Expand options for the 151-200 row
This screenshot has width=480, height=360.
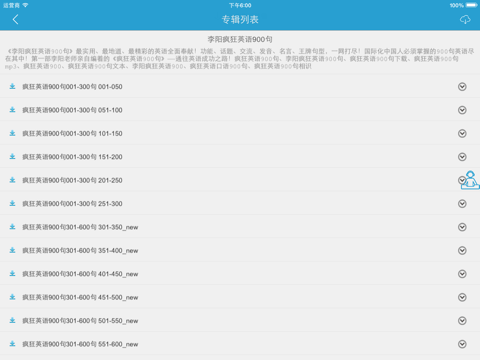pos(462,157)
